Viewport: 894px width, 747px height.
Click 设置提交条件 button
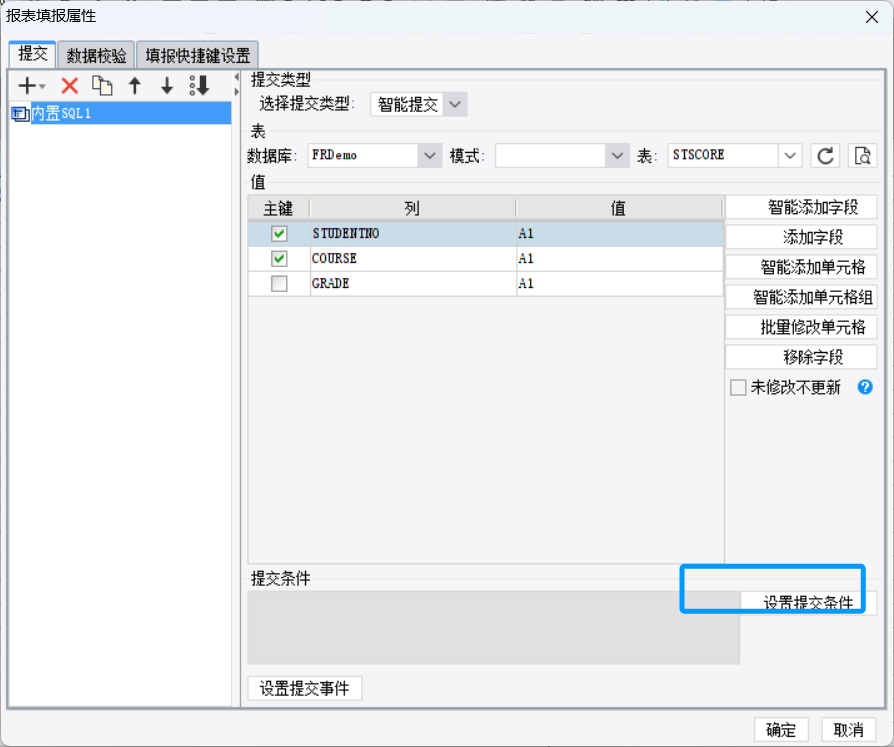[808, 602]
